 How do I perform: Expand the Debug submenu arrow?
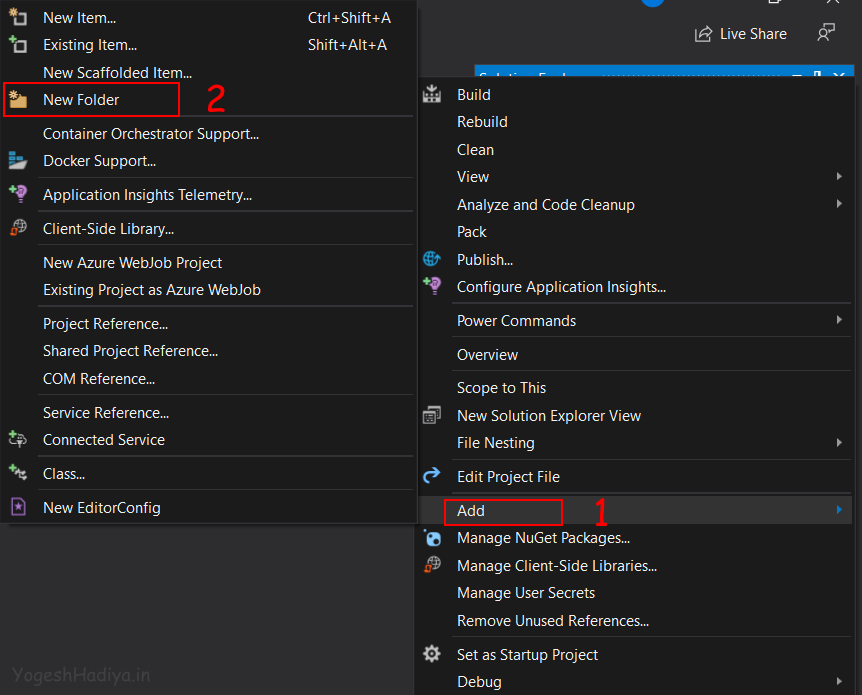[839, 682]
